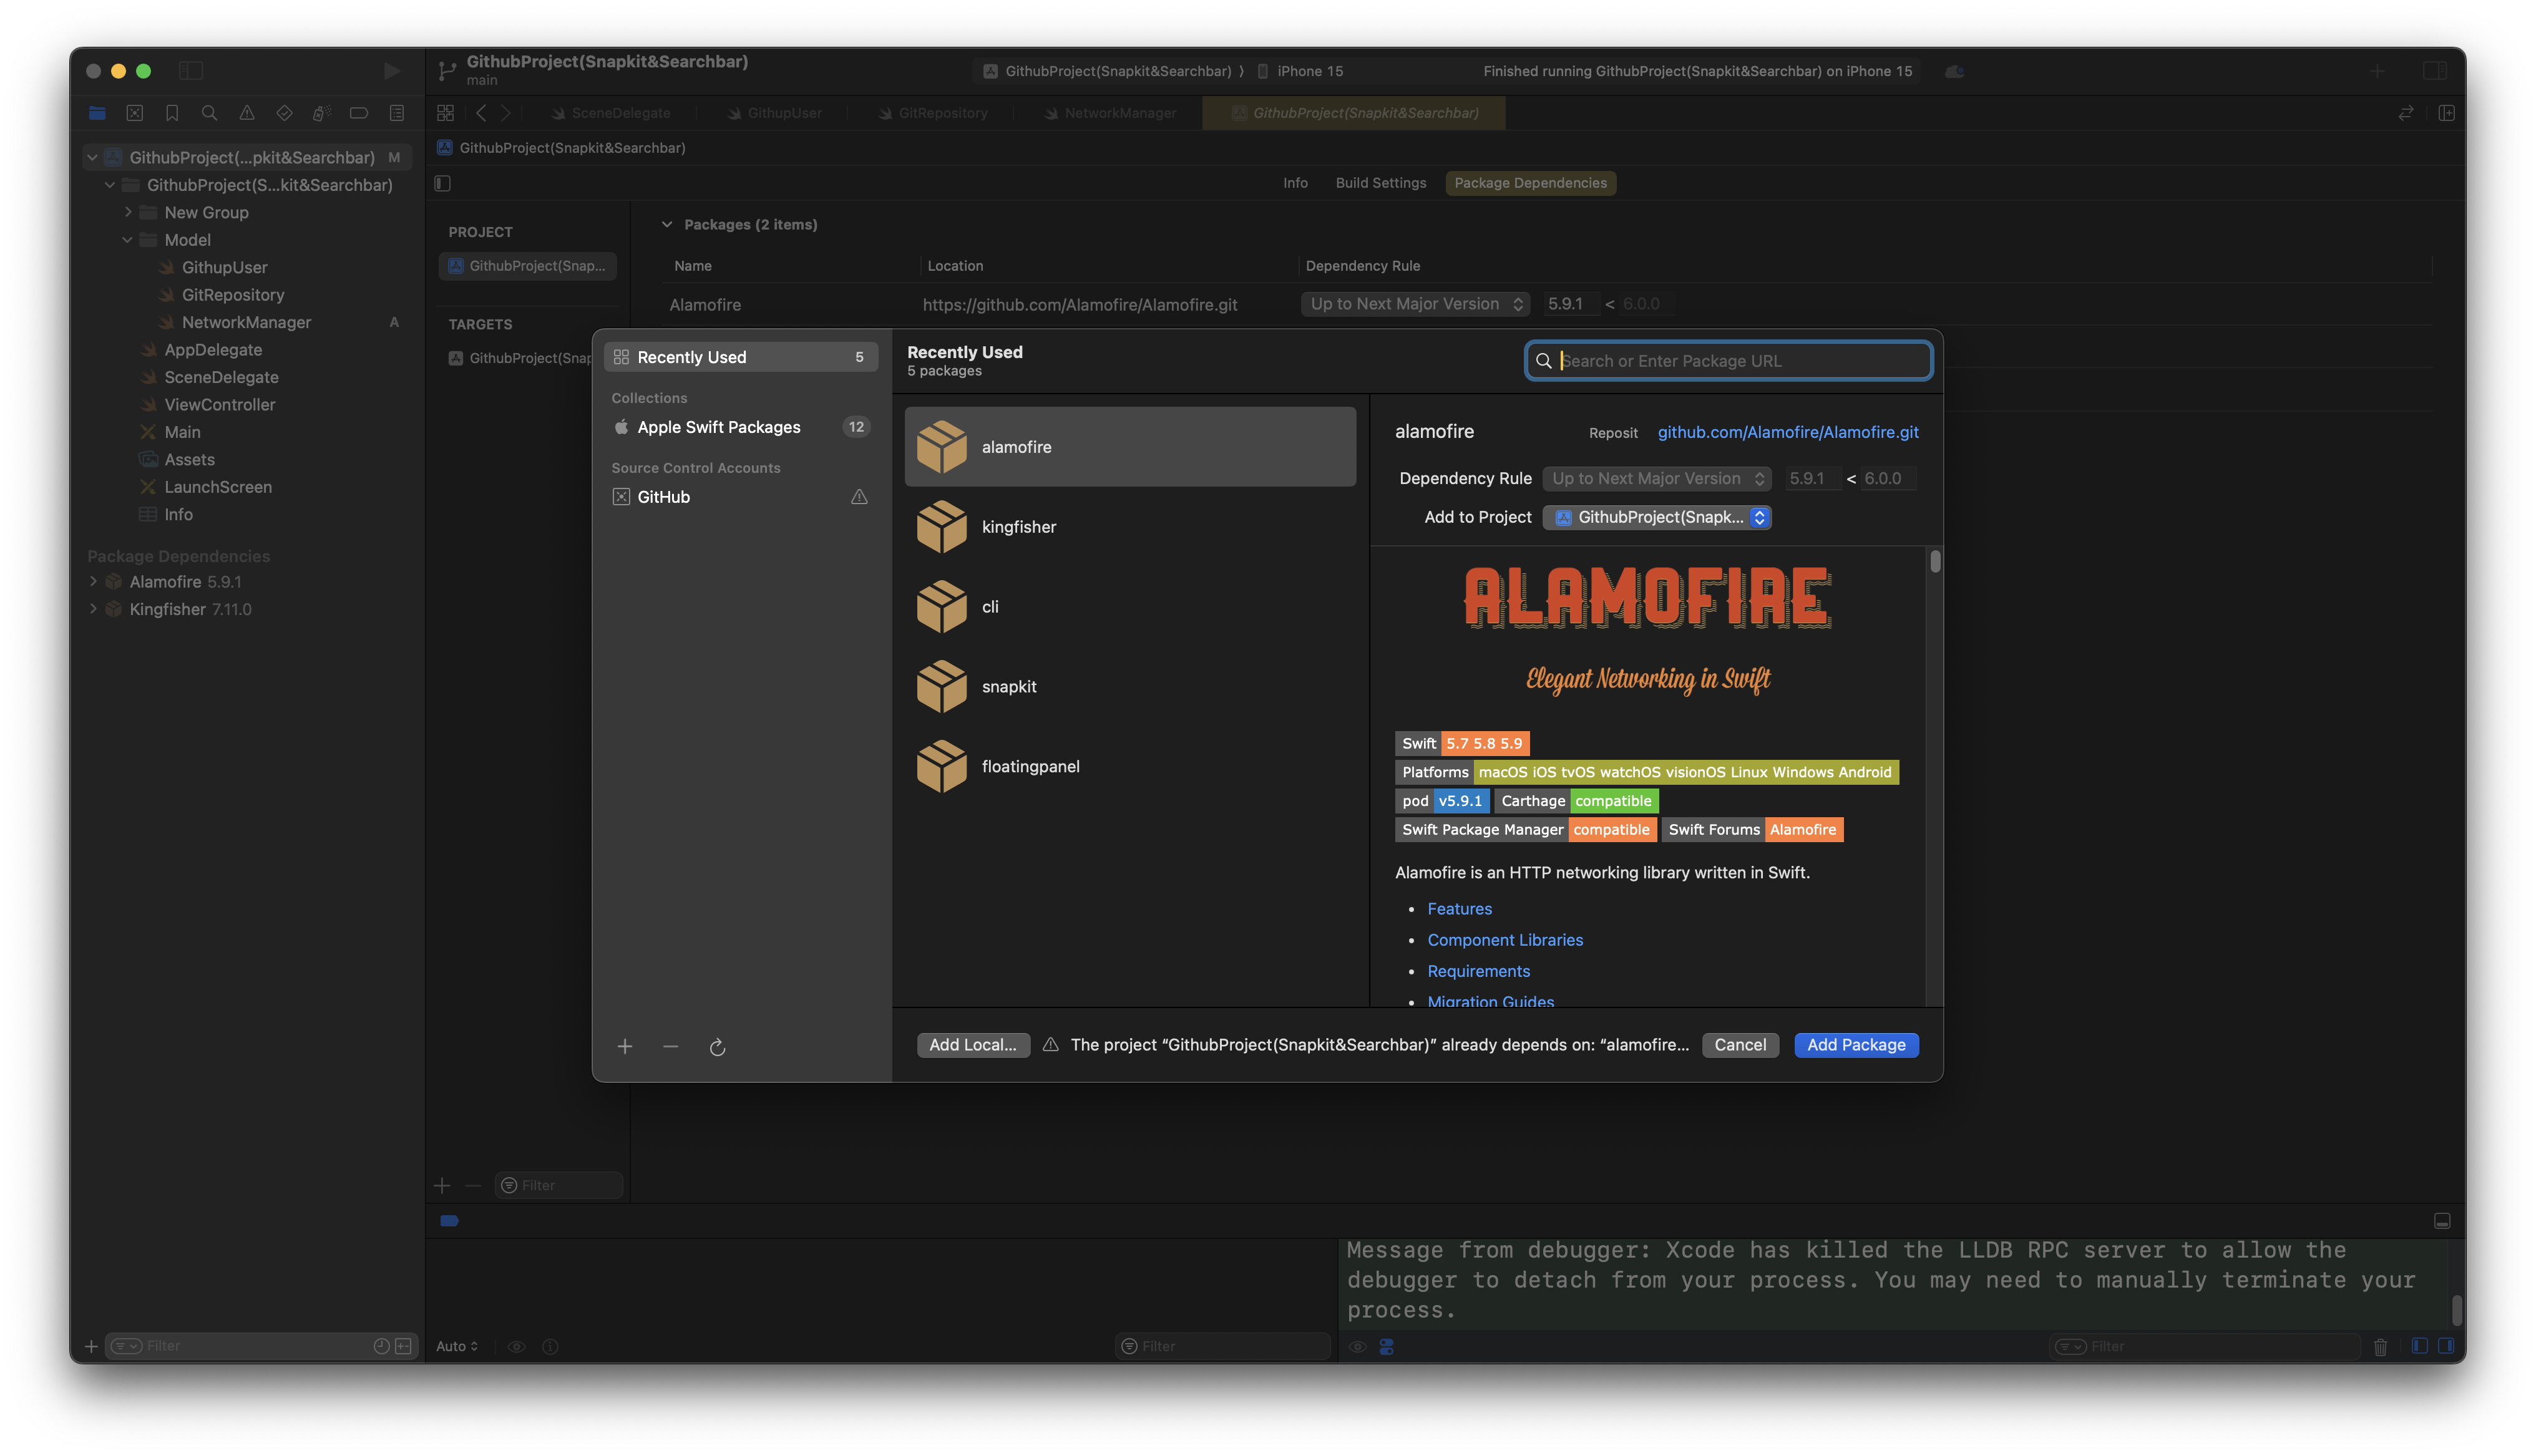Switch to the Build Settings tab
Viewport: 2536px width, 1456px height.
(x=1381, y=183)
